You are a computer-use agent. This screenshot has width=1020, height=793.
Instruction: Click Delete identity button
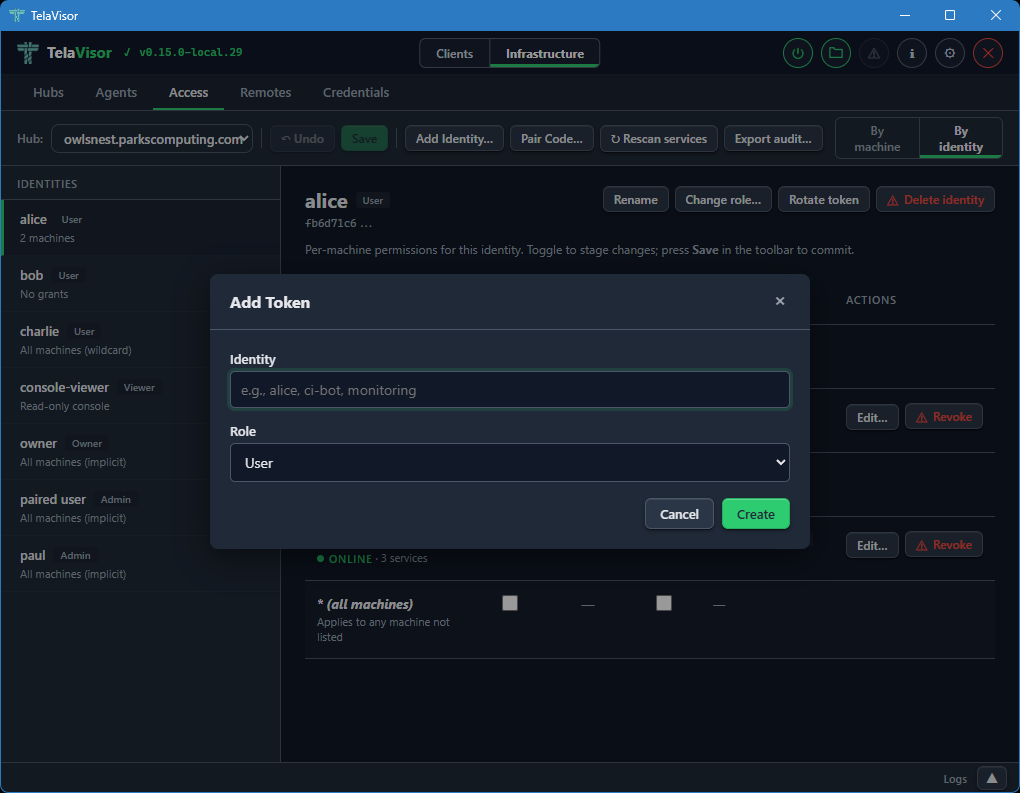point(935,200)
